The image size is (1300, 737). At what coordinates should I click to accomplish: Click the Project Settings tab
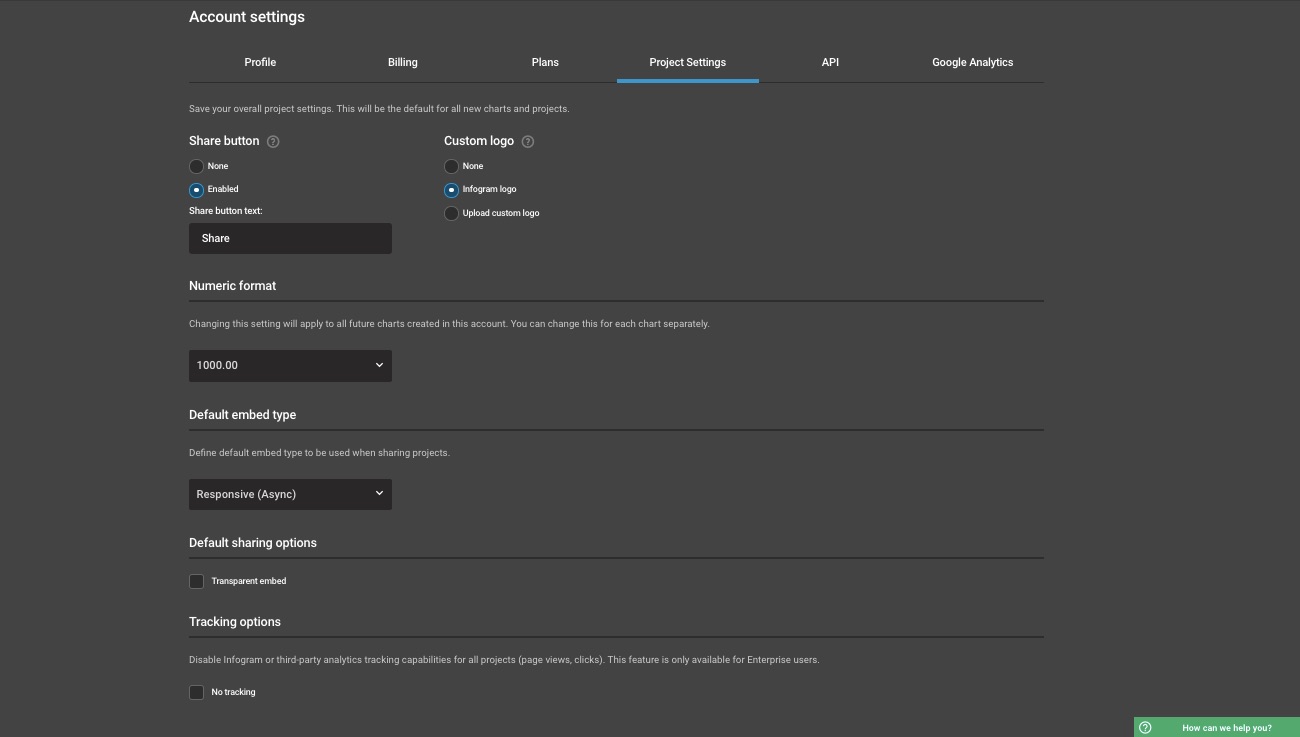point(688,62)
